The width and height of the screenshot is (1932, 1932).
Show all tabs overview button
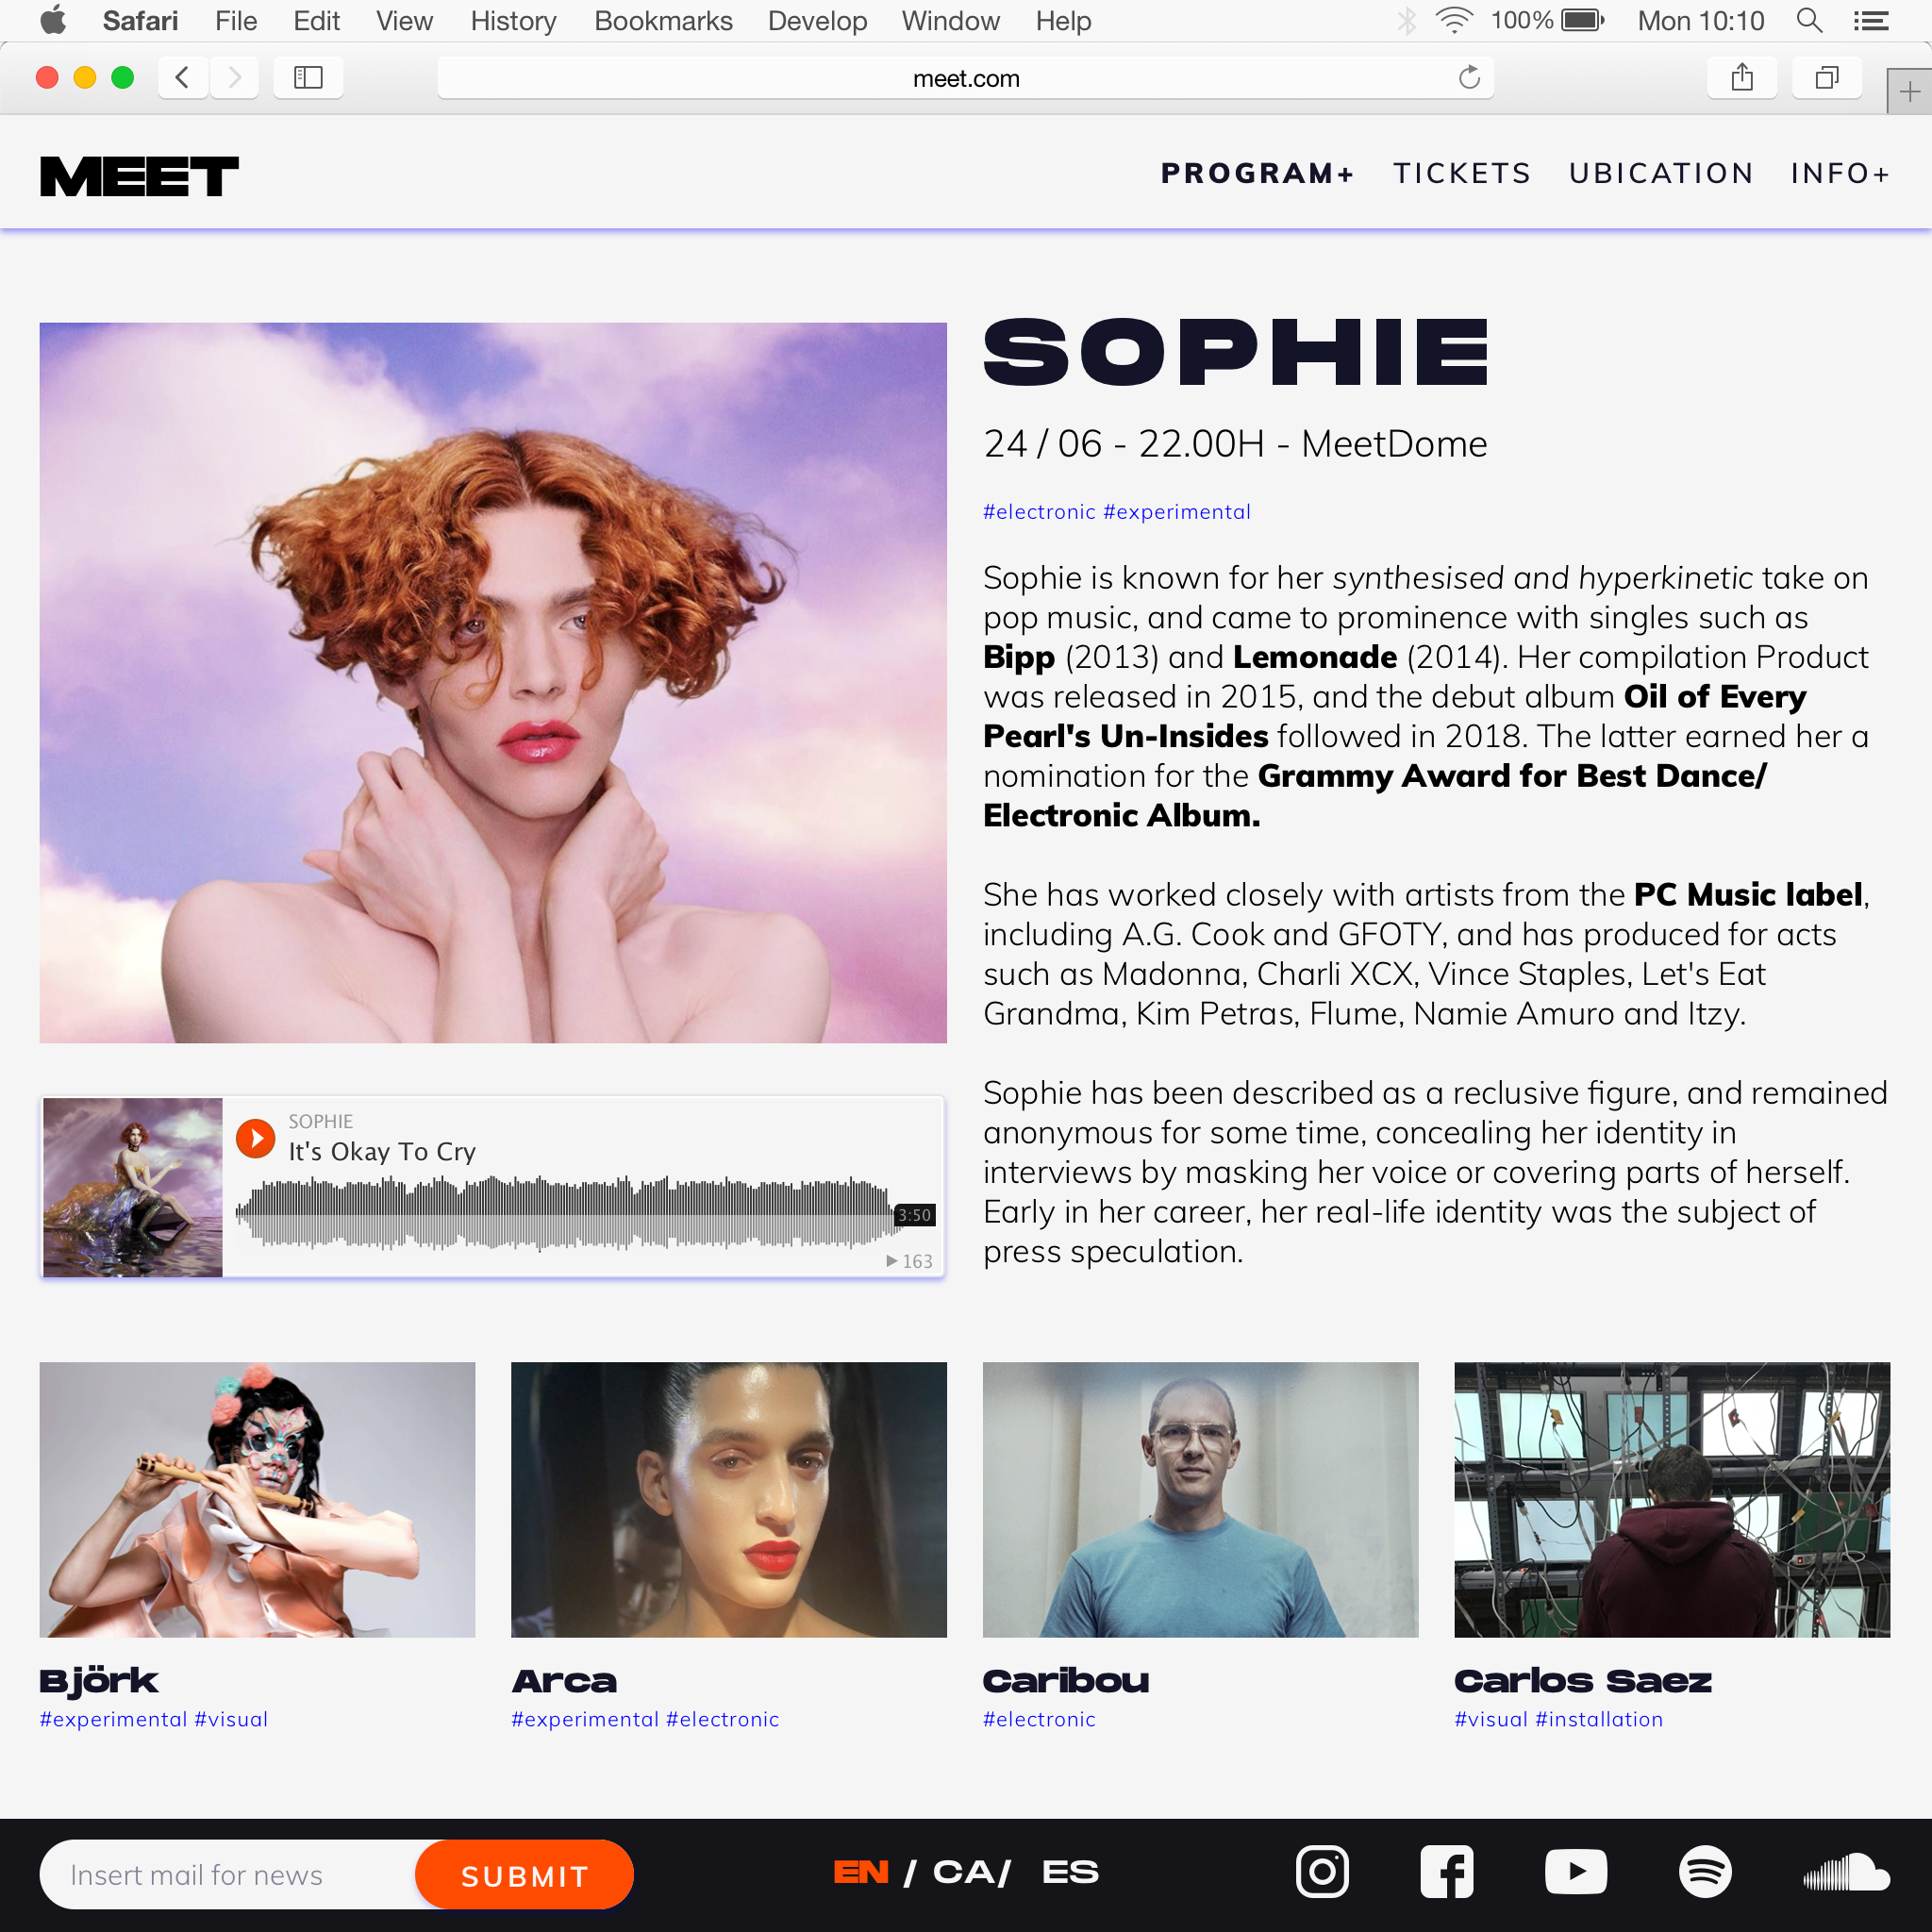point(1827,77)
